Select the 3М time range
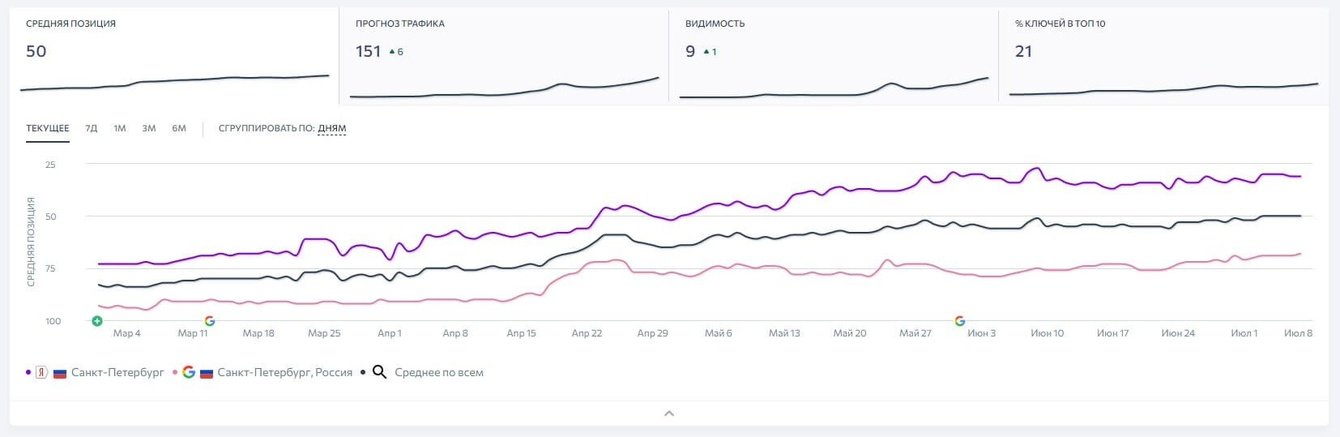This screenshot has height=437, width=1340. pyautogui.click(x=149, y=128)
